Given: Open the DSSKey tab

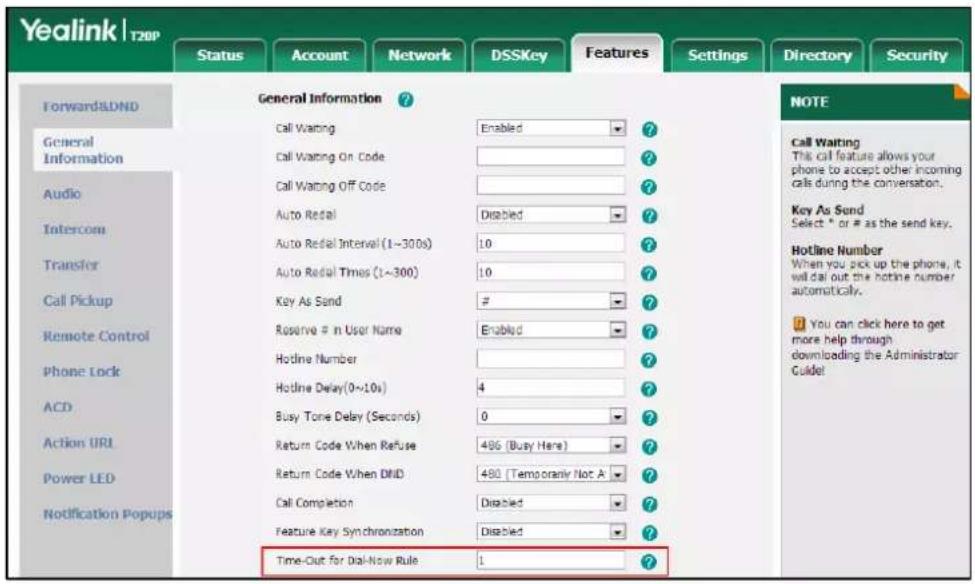Looking at the screenshot, I should (519, 55).
